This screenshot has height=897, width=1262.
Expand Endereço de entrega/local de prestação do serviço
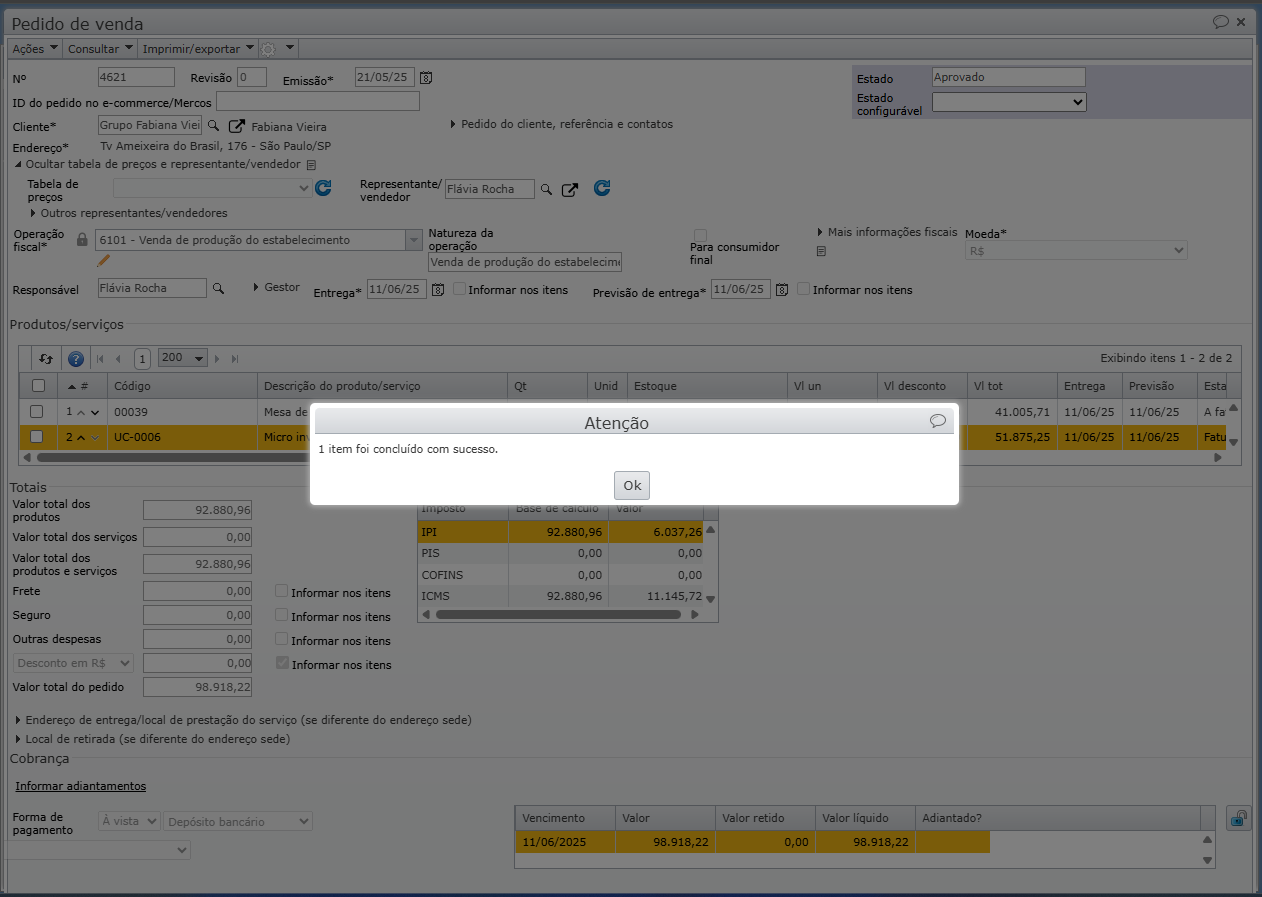(x=244, y=720)
